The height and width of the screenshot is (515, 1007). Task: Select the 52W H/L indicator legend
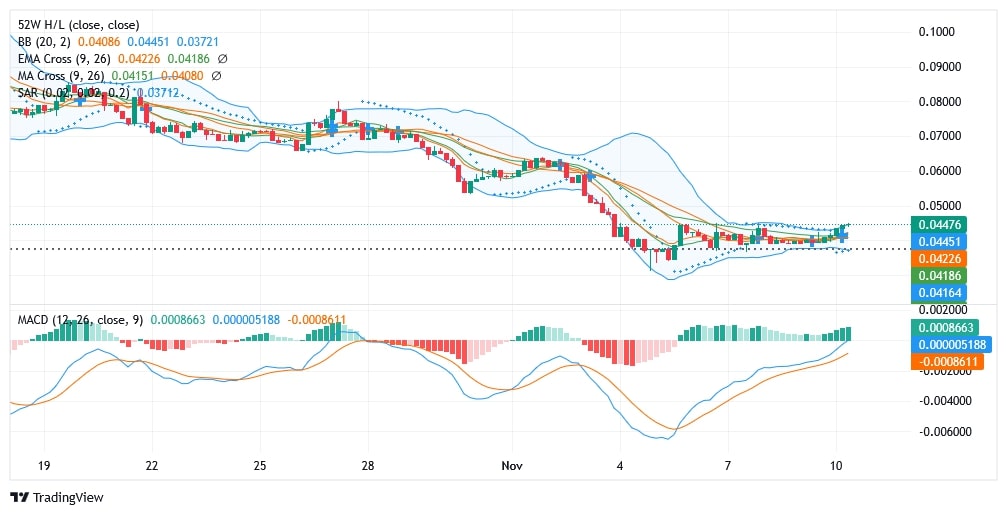[50, 24]
